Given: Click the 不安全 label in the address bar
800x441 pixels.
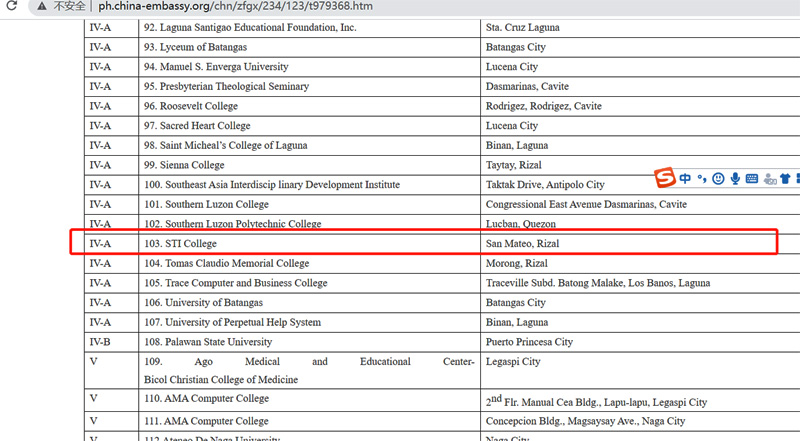Looking at the screenshot, I should coord(69,6).
